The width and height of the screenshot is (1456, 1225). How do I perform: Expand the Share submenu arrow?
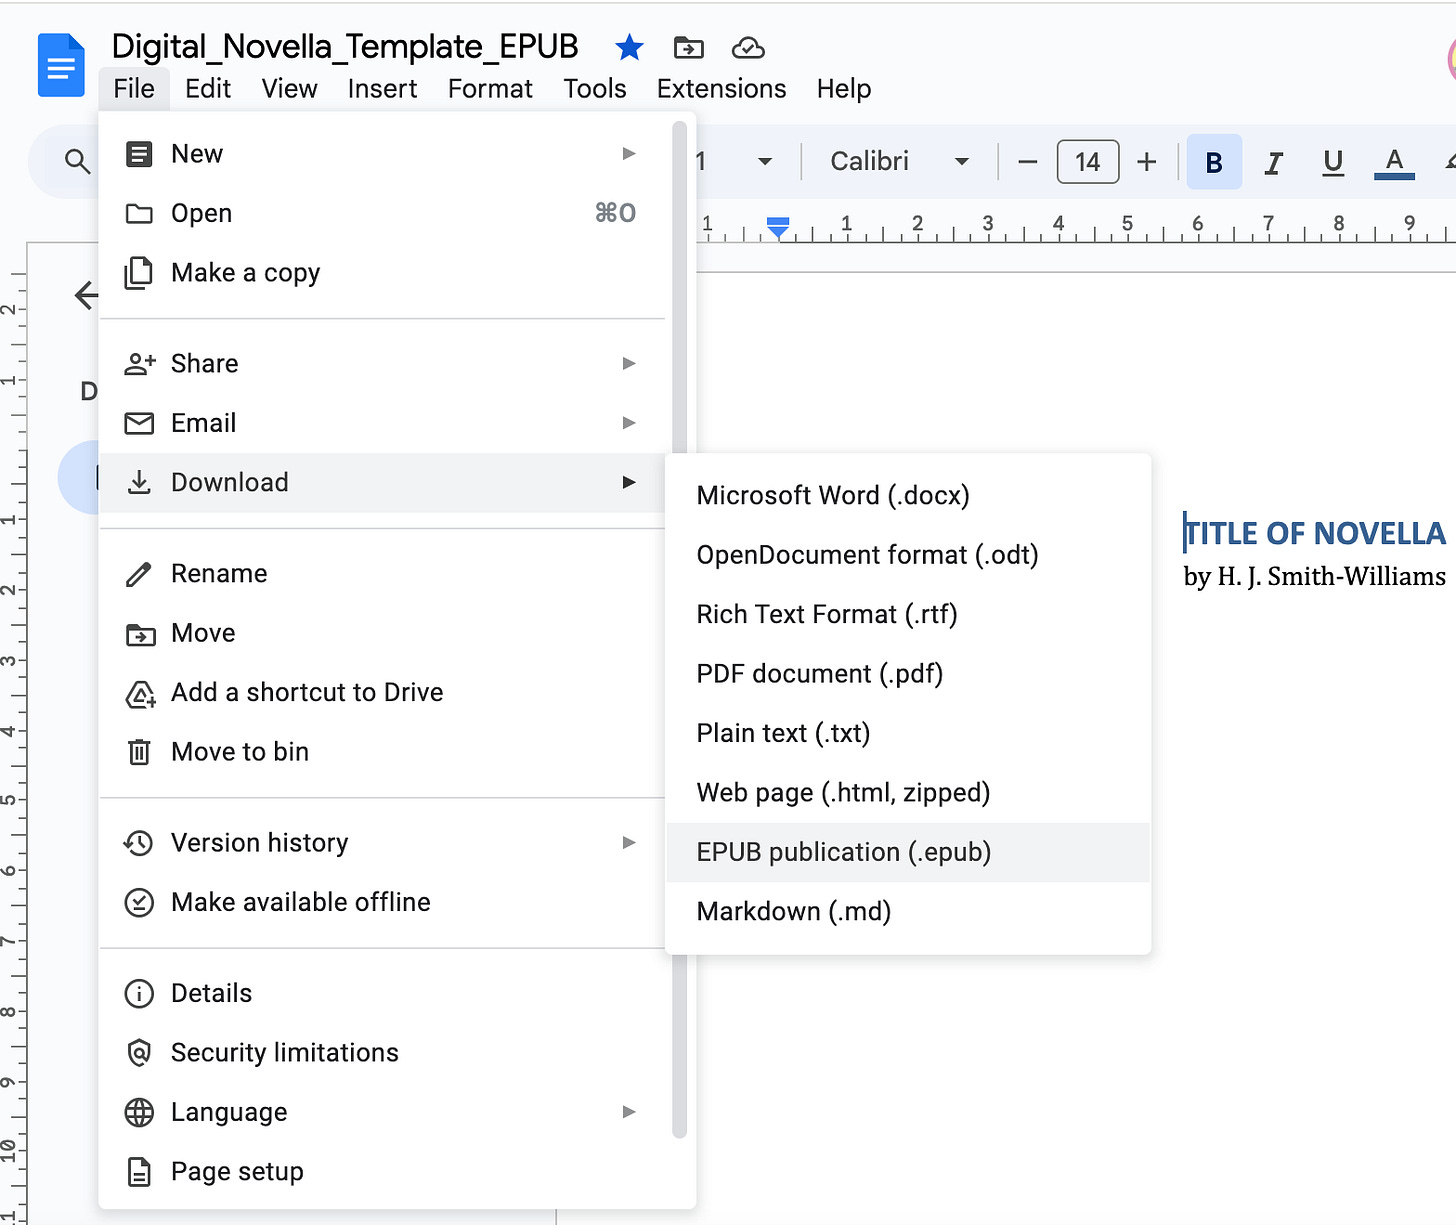click(x=629, y=363)
